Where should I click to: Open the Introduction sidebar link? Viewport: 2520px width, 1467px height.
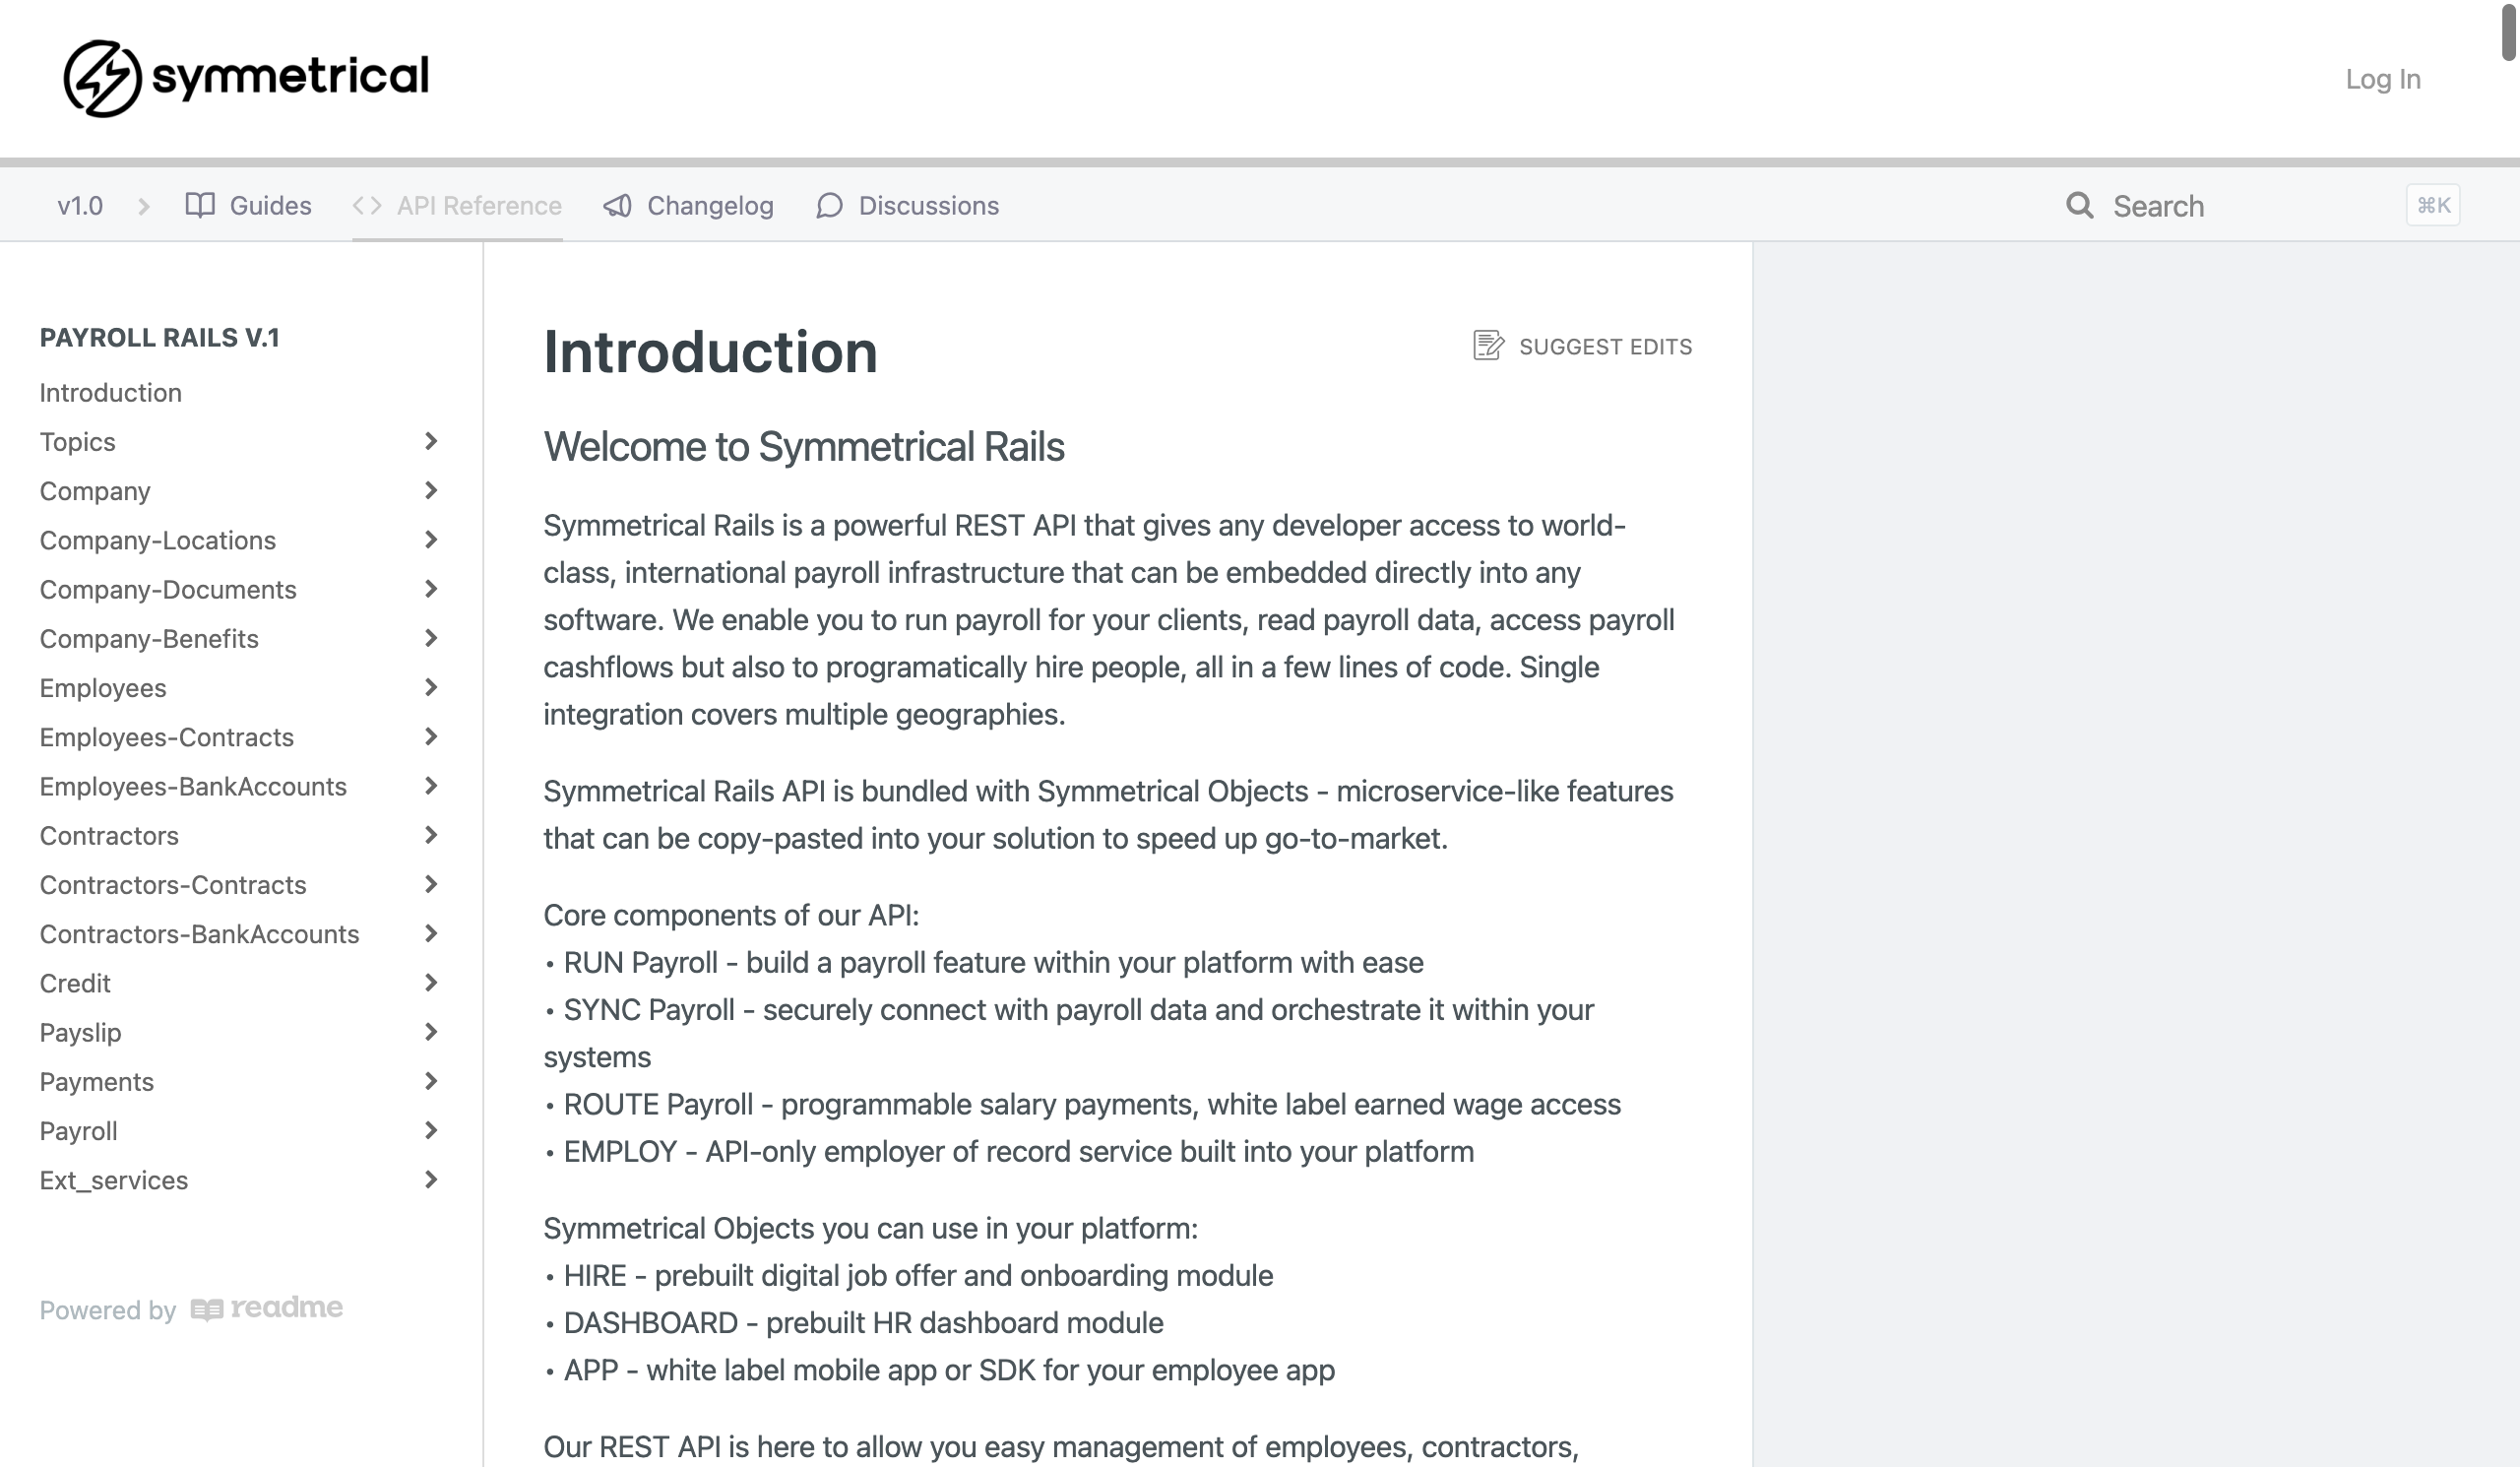pos(111,392)
